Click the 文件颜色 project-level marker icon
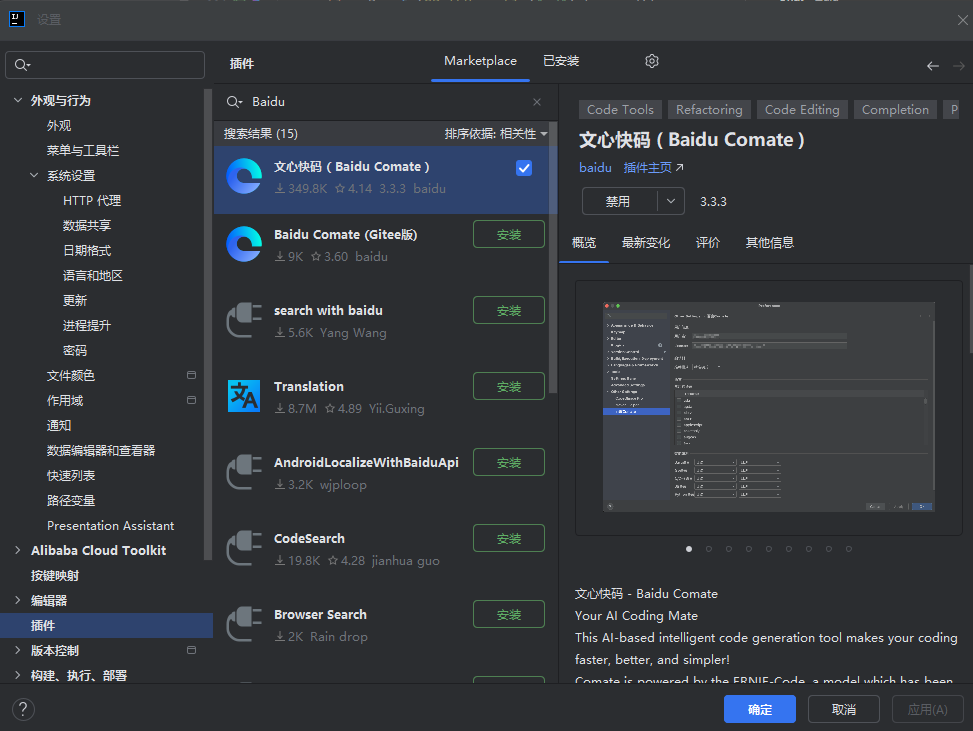Screen dimensions: 973x731 [191, 375]
